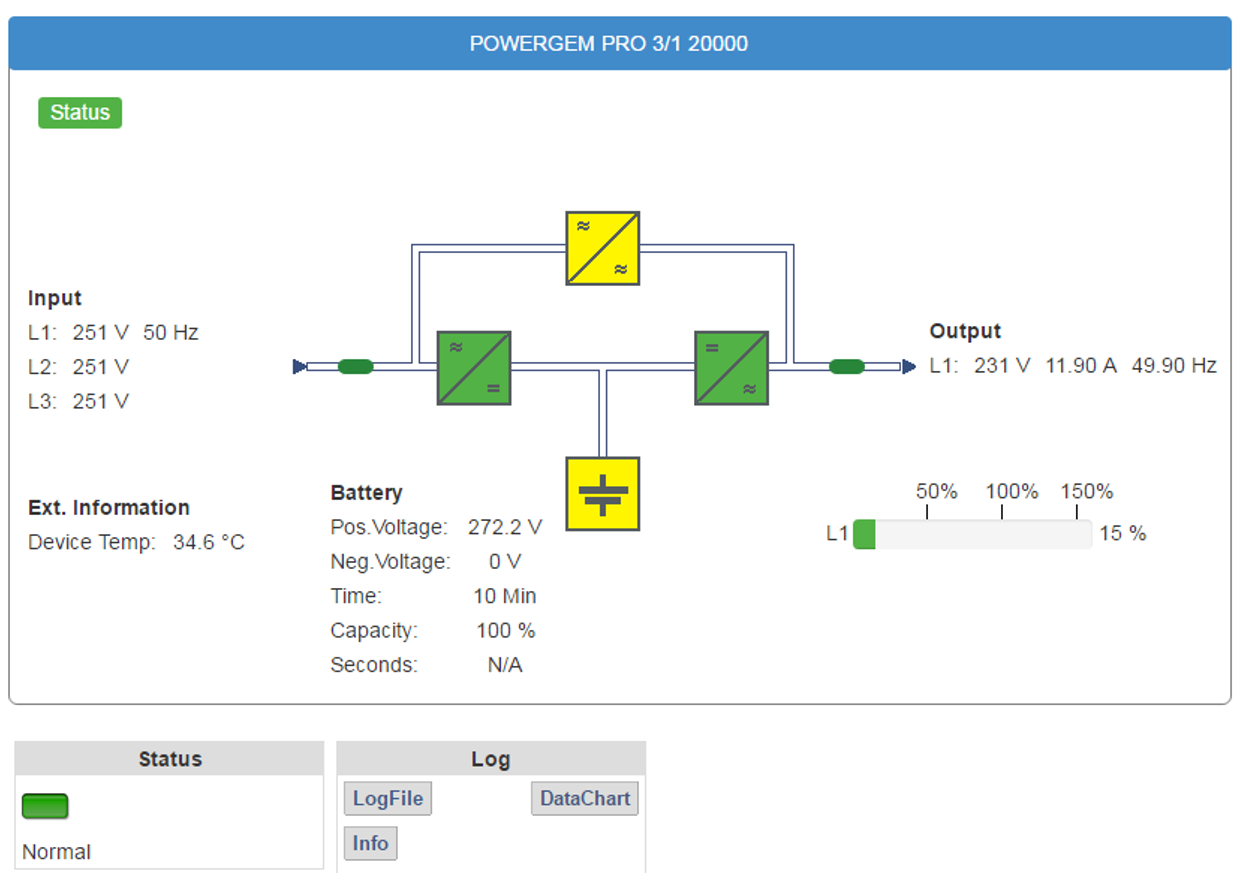The height and width of the screenshot is (873, 1246).
Task: Click the Ext. Information heading
Action: pyautogui.click(x=109, y=508)
